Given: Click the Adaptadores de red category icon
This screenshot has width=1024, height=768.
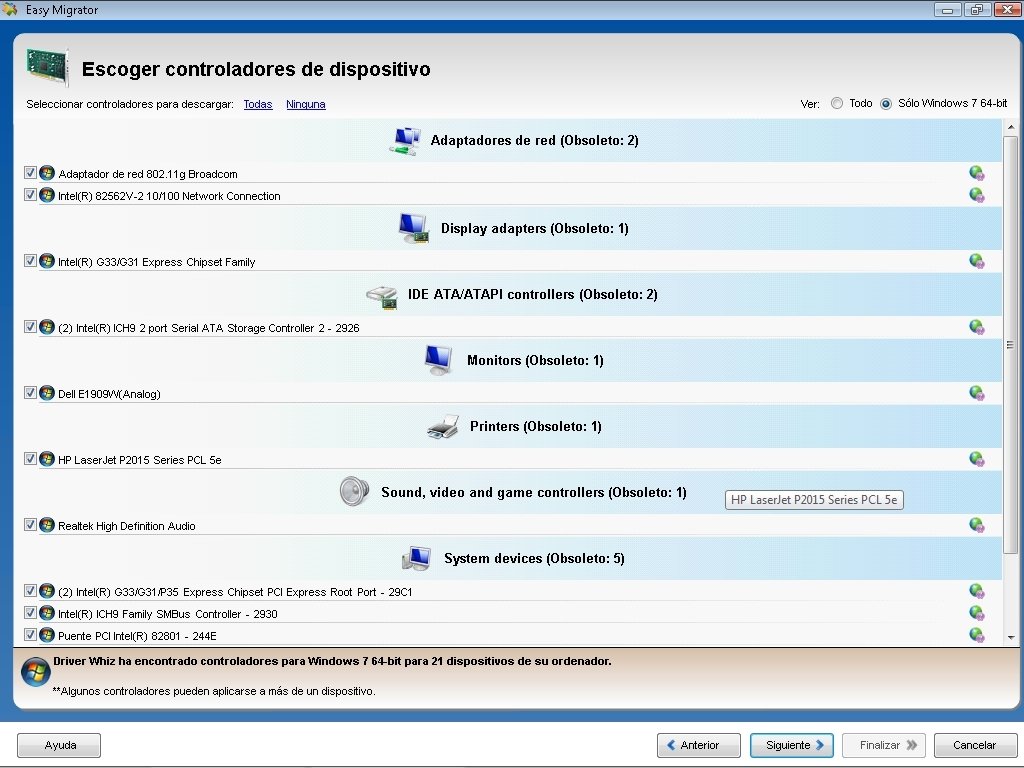Looking at the screenshot, I should point(405,140).
